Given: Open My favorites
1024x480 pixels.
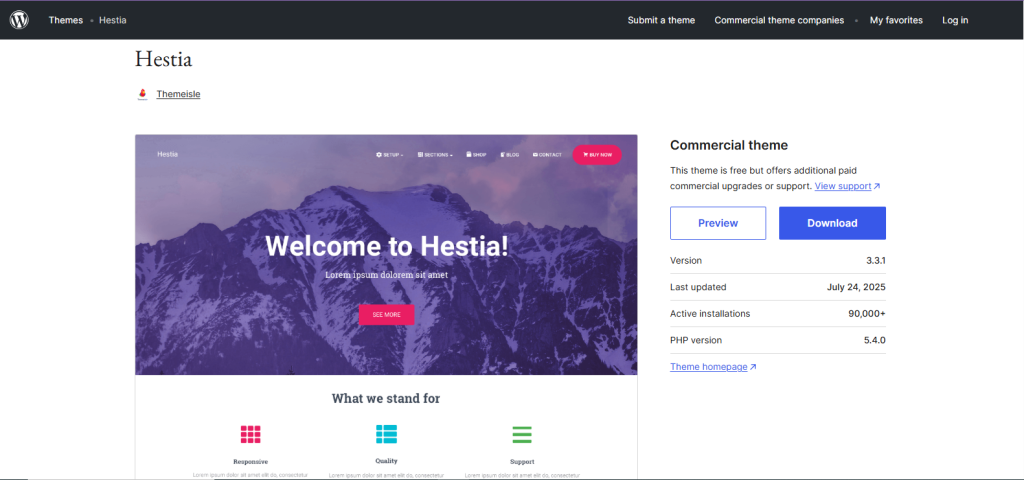Looking at the screenshot, I should click(x=896, y=20).
